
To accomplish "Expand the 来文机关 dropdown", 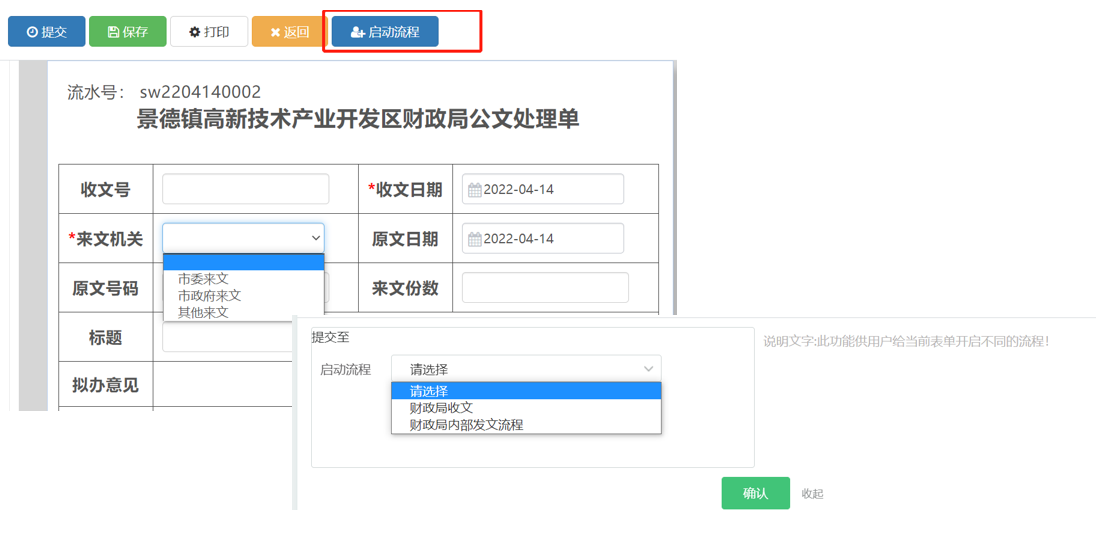I will 243,238.
